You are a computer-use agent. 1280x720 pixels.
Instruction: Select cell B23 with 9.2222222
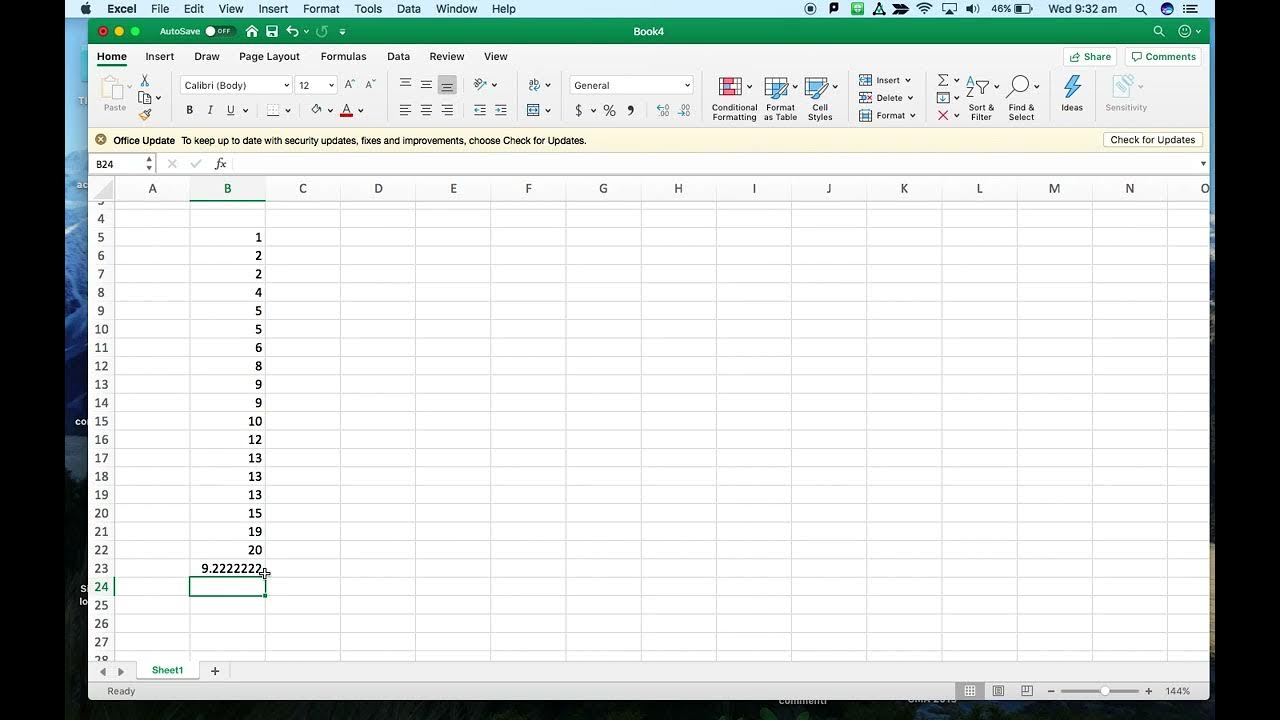[227, 569]
